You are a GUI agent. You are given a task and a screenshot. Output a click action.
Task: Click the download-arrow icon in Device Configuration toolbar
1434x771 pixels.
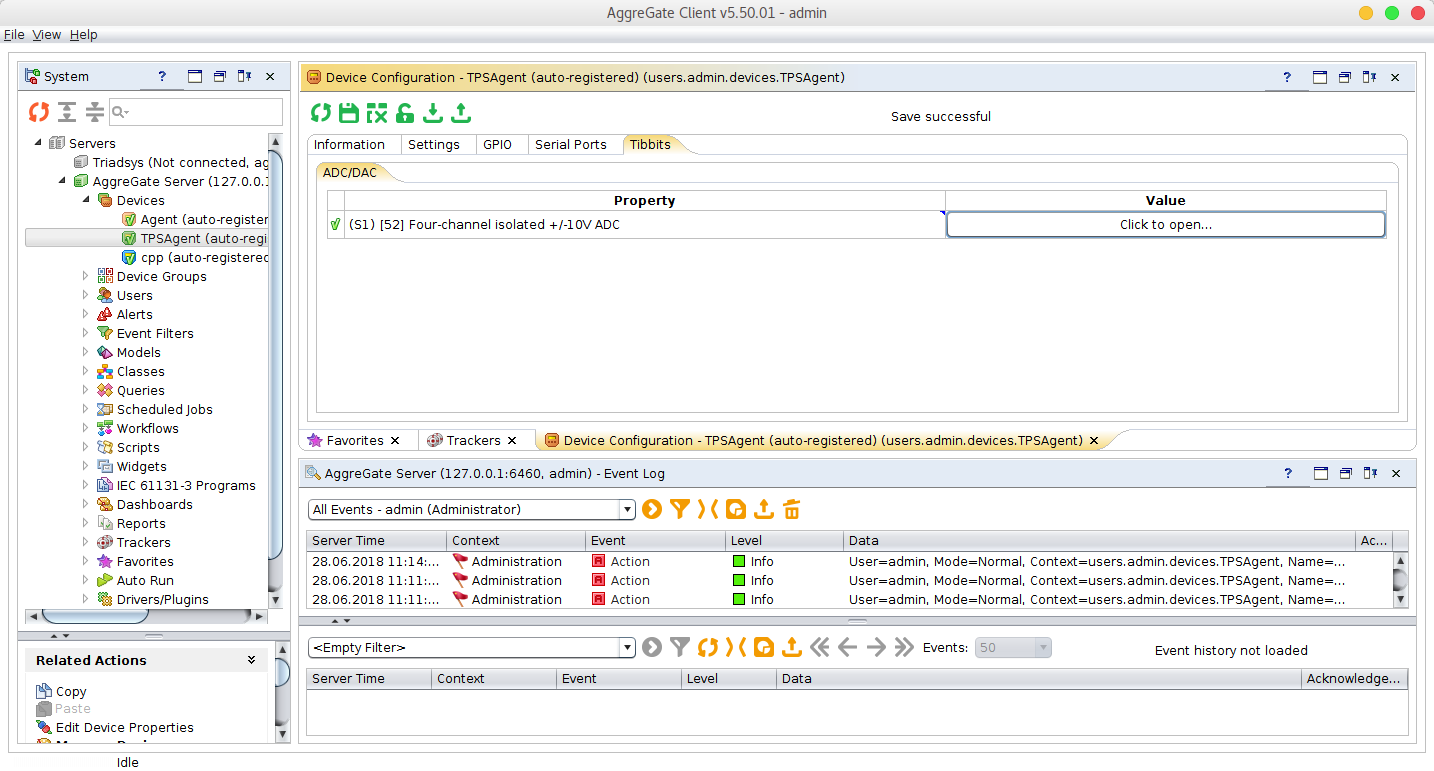[x=433, y=113]
